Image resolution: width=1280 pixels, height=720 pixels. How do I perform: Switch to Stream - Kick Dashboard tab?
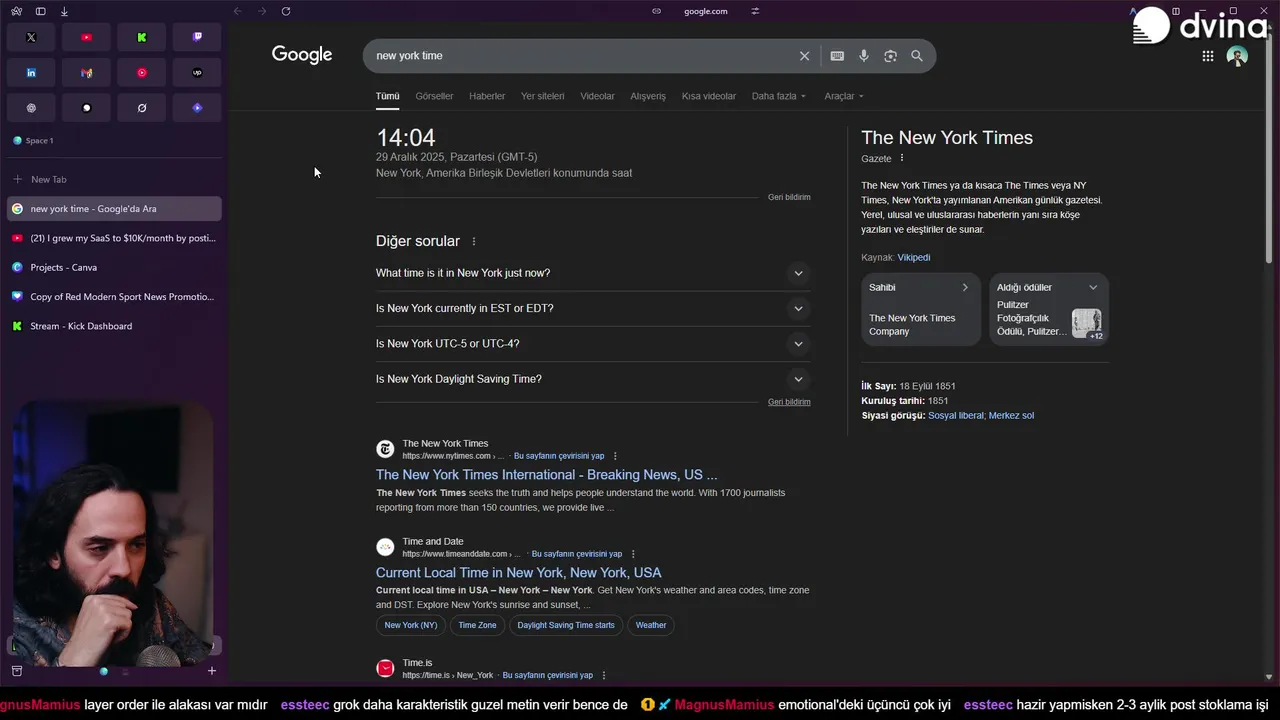pyautogui.click(x=114, y=326)
